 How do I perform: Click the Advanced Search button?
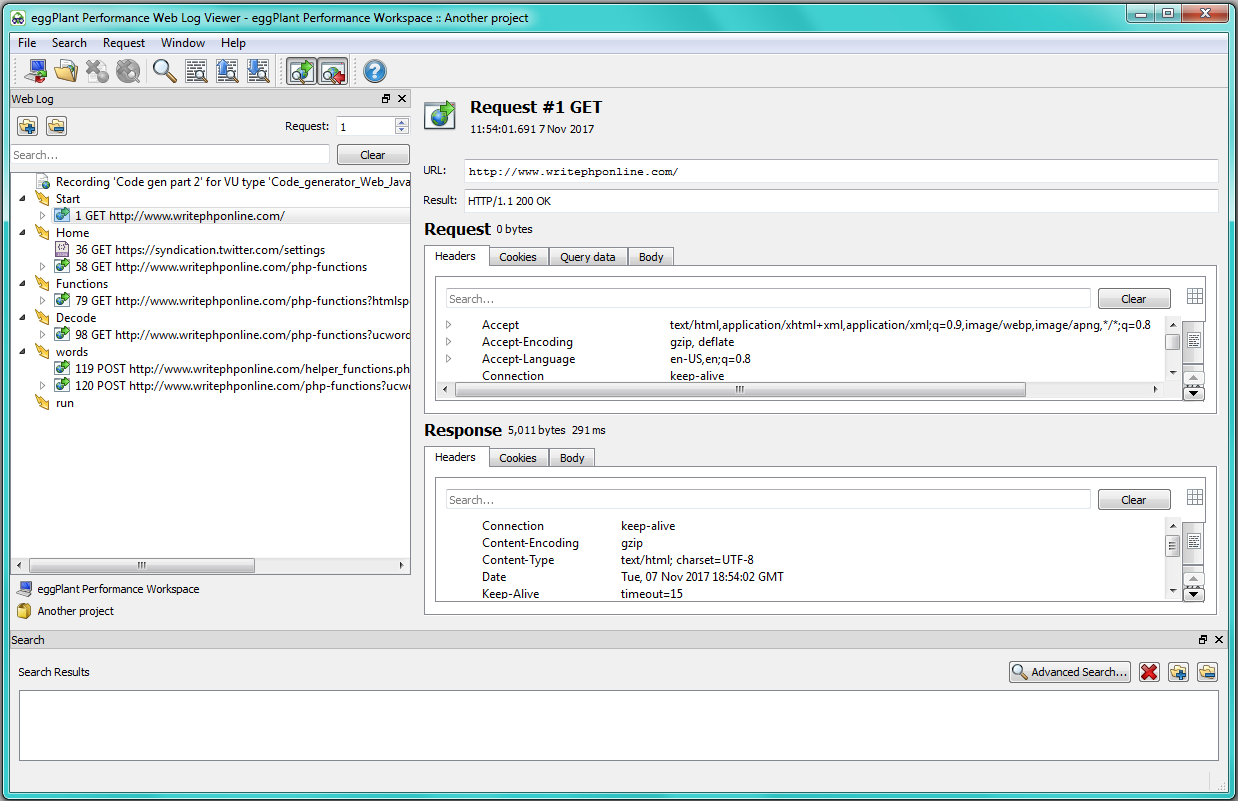(x=1069, y=672)
